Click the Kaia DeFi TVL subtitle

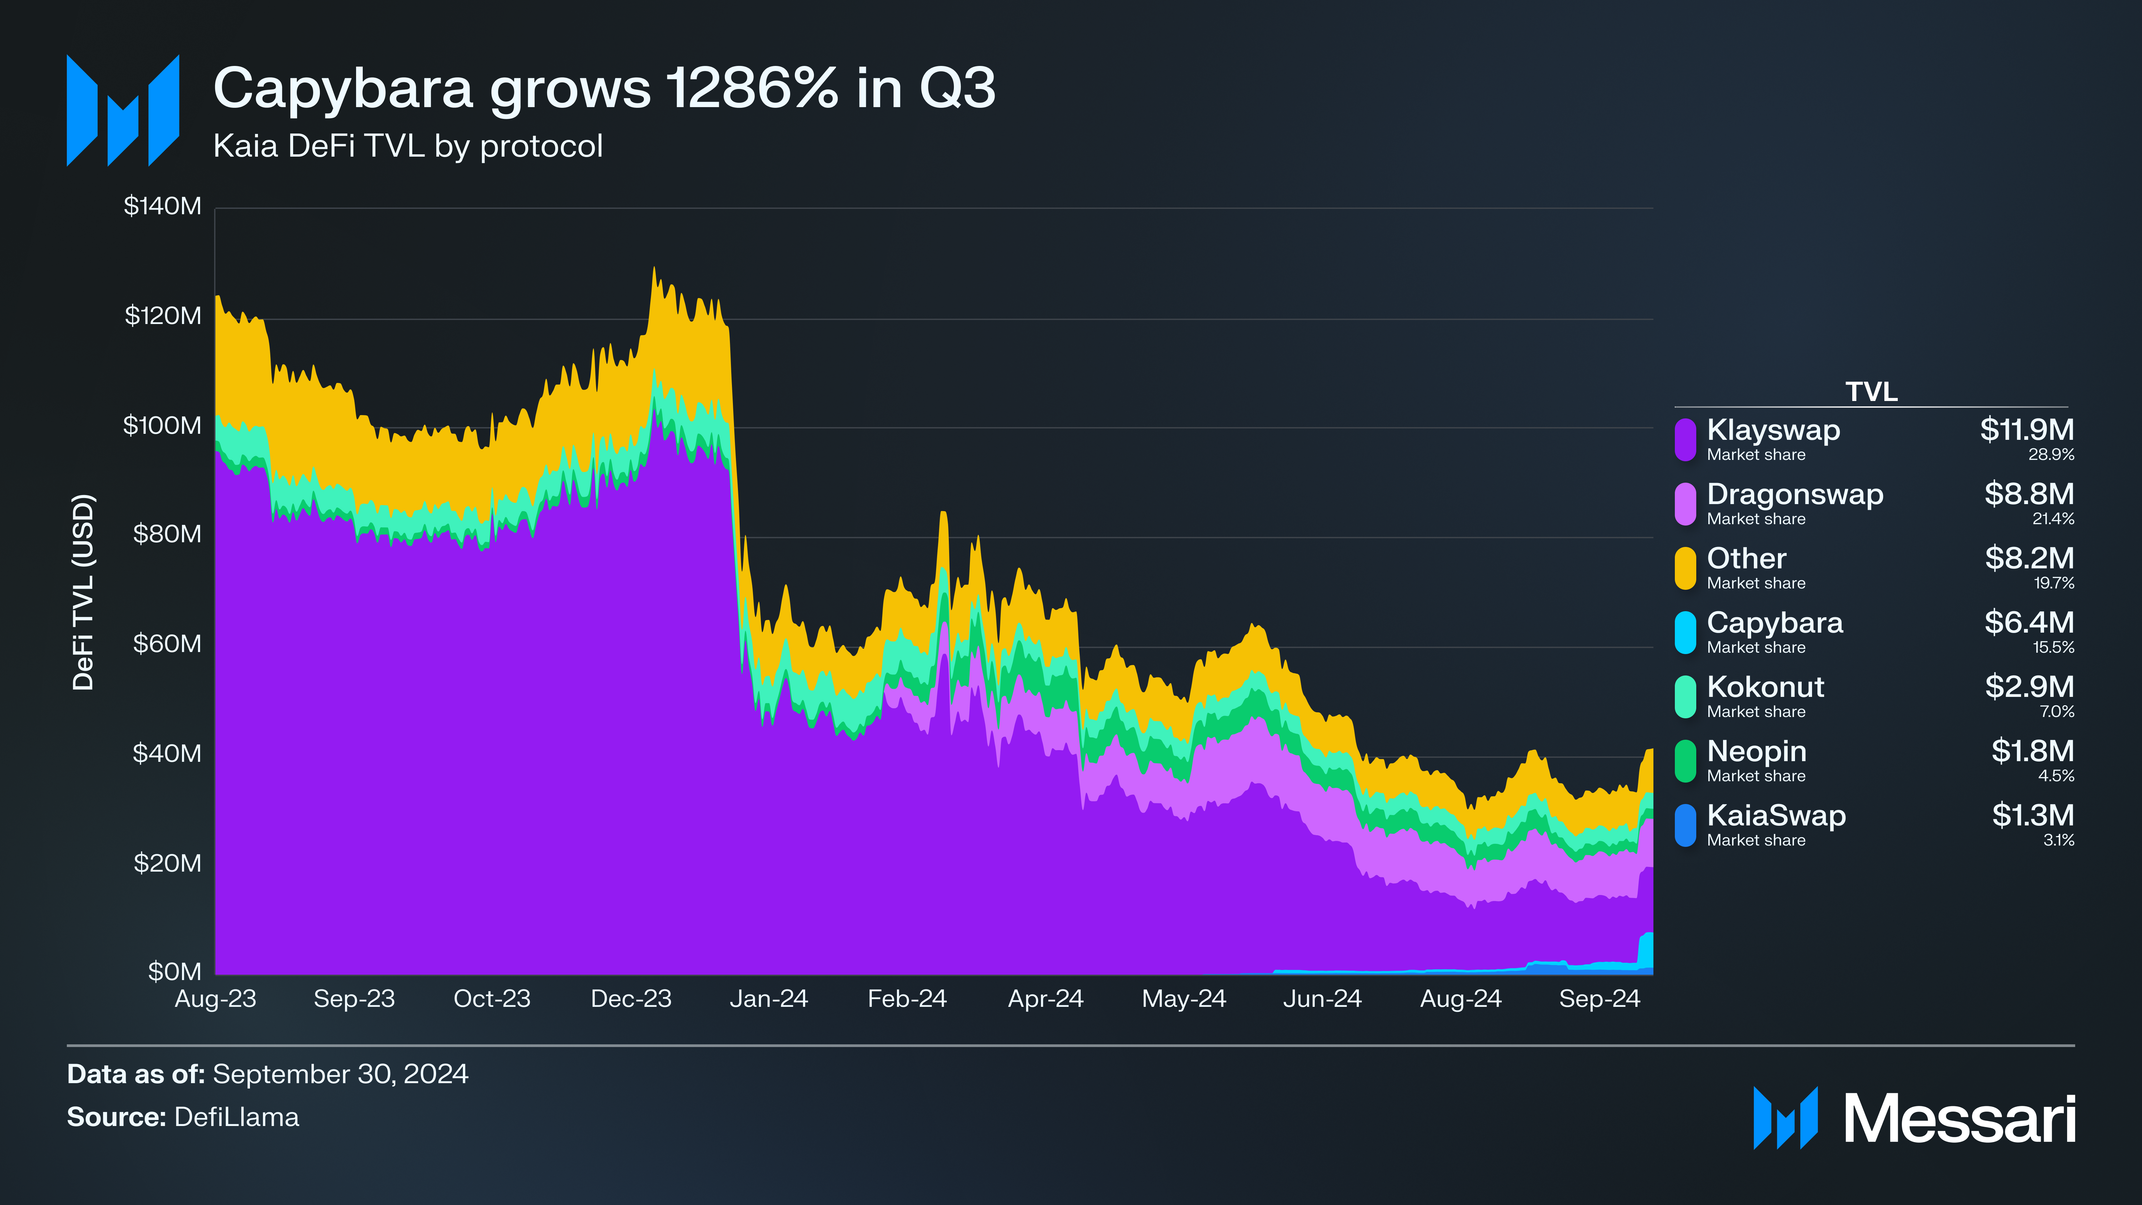tap(408, 146)
